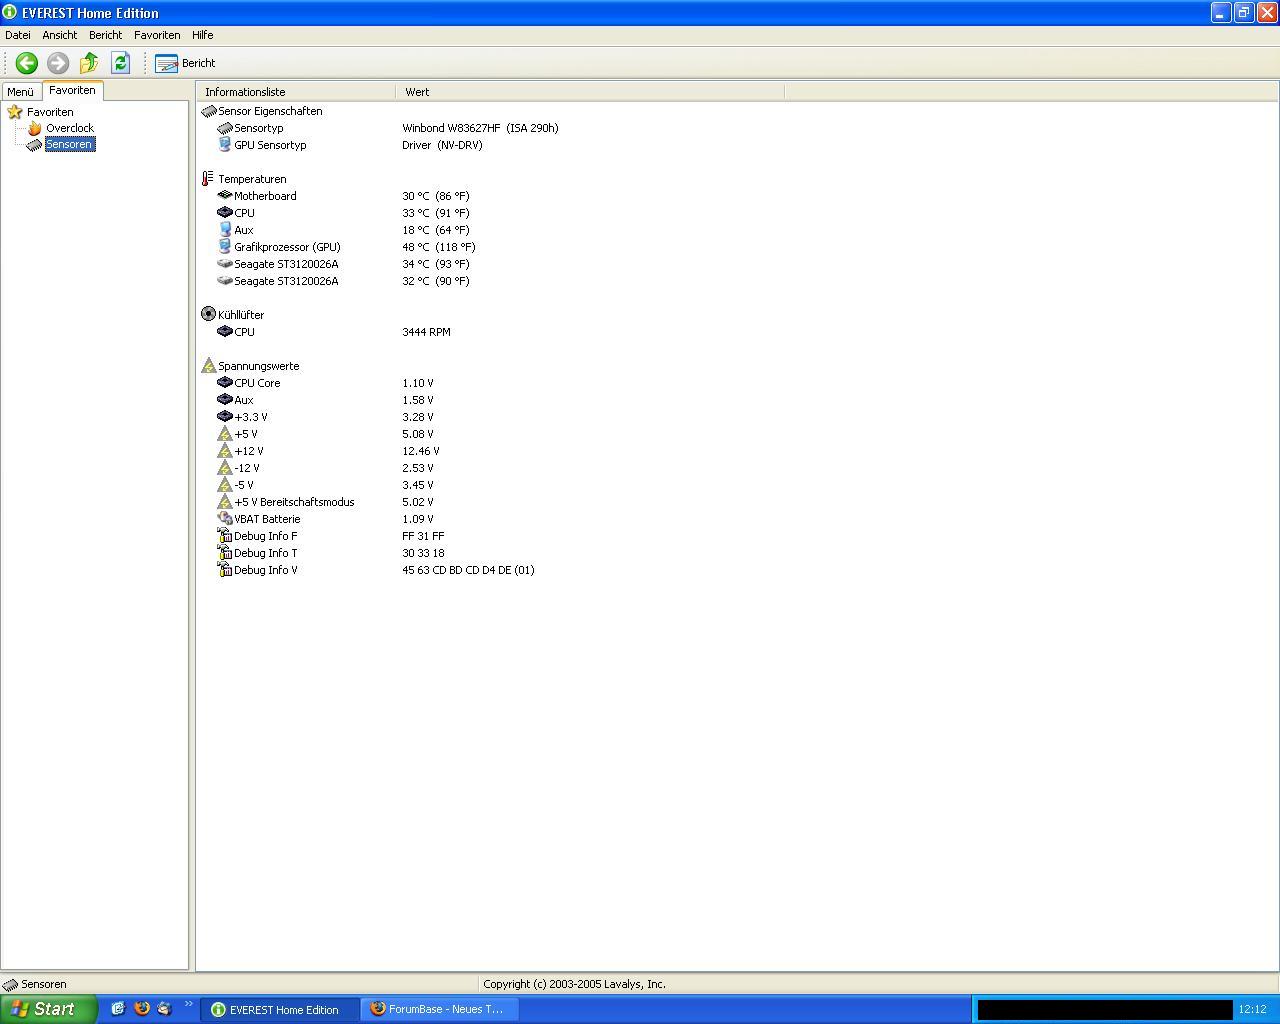1280x1024 pixels.
Task: Click the VBAT Batterie icon
Action: pyautogui.click(x=225, y=519)
